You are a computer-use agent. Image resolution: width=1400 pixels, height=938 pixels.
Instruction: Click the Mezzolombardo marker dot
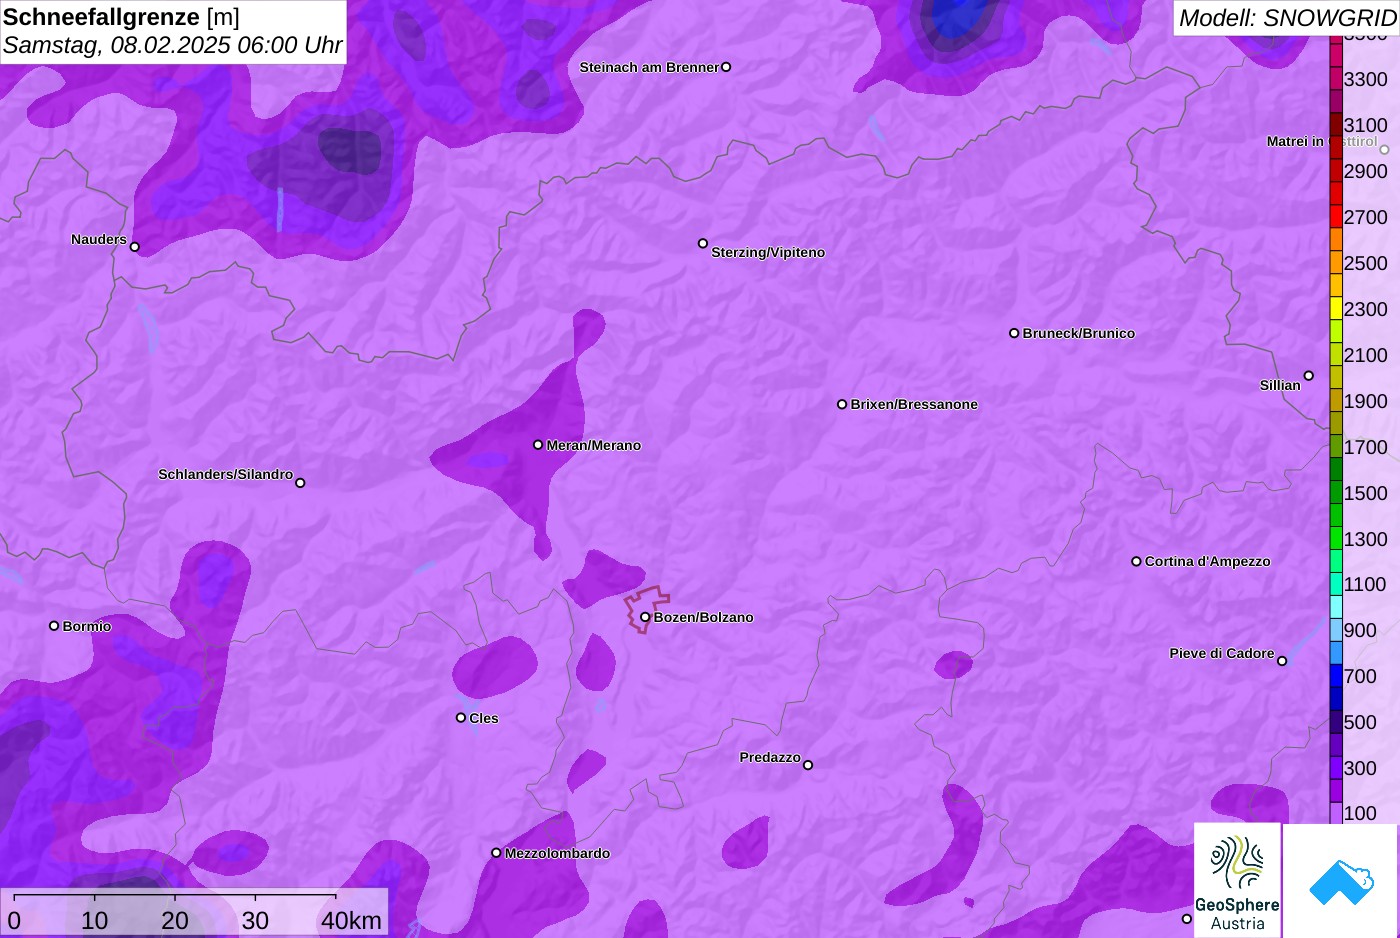pos(496,853)
